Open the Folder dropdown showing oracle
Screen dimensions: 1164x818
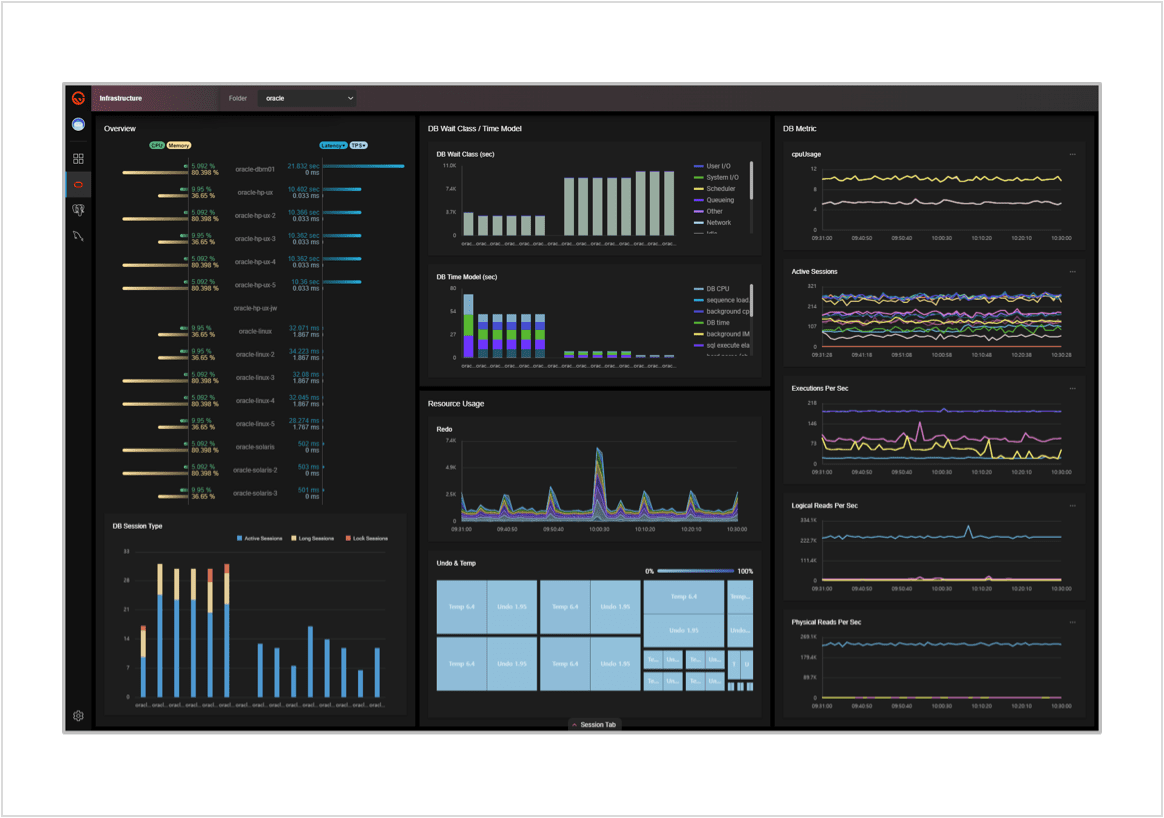[308, 99]
